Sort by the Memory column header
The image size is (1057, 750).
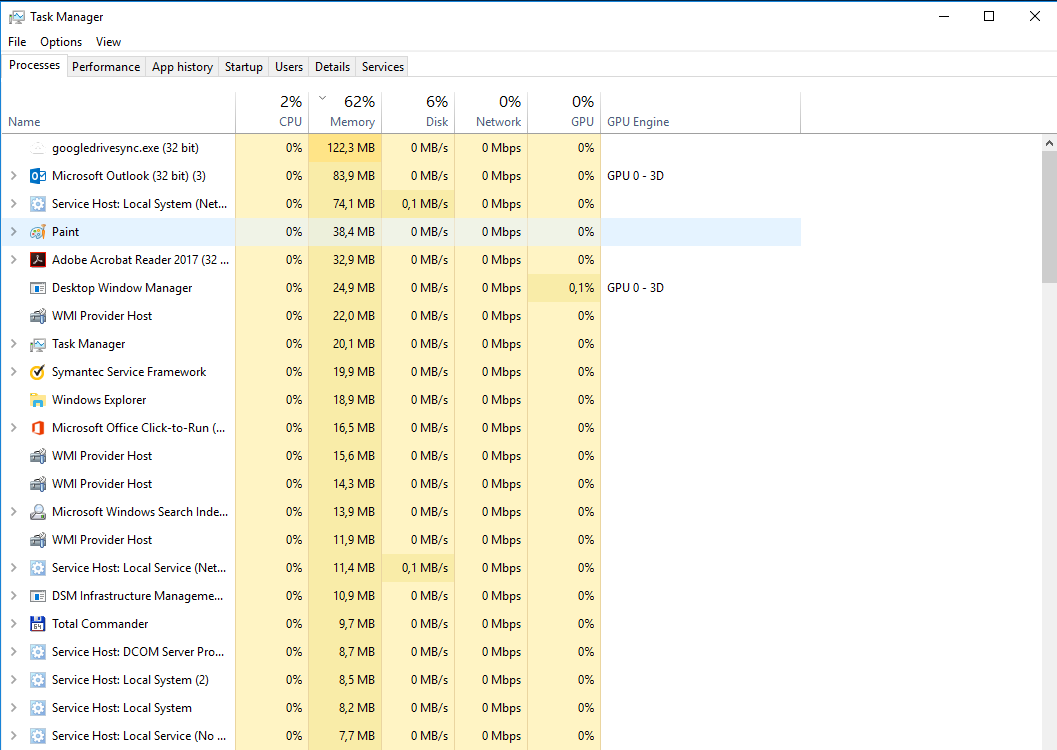345,113
